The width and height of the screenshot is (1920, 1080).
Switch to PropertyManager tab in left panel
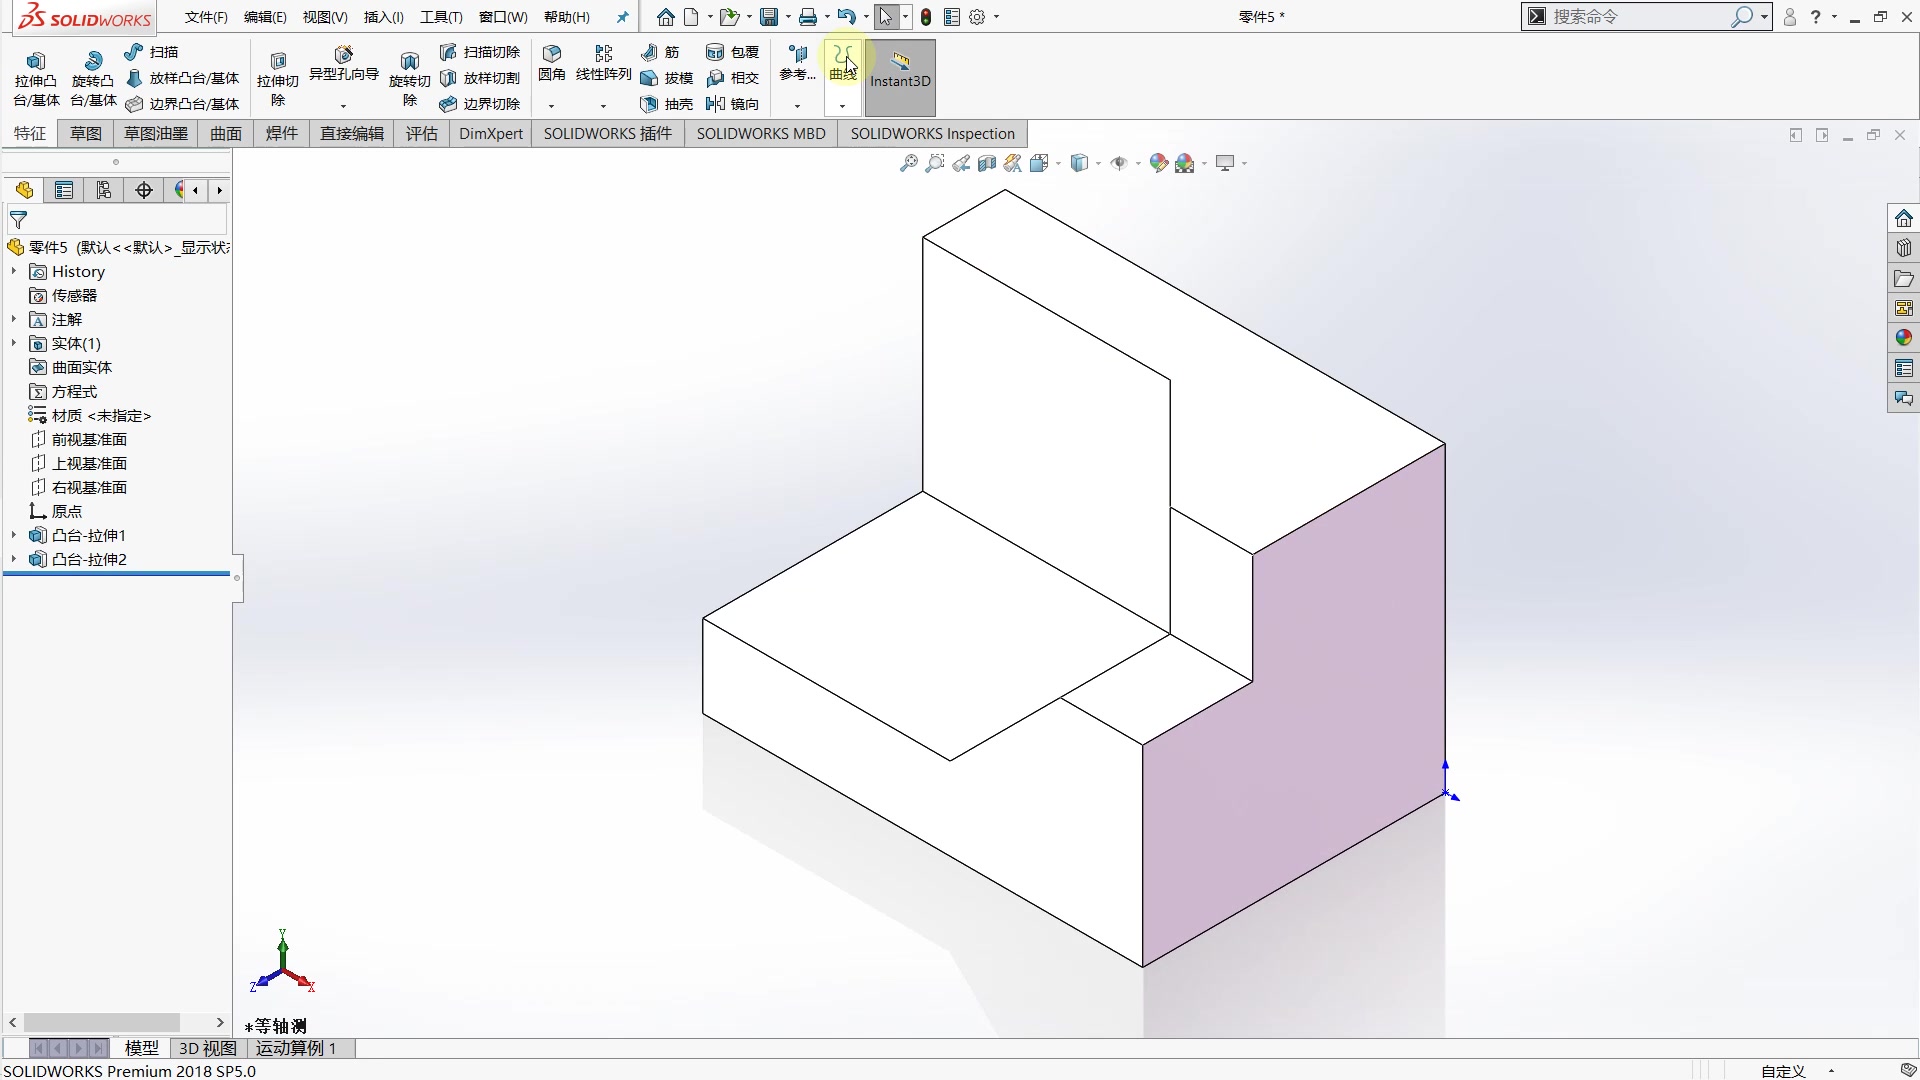64,190
